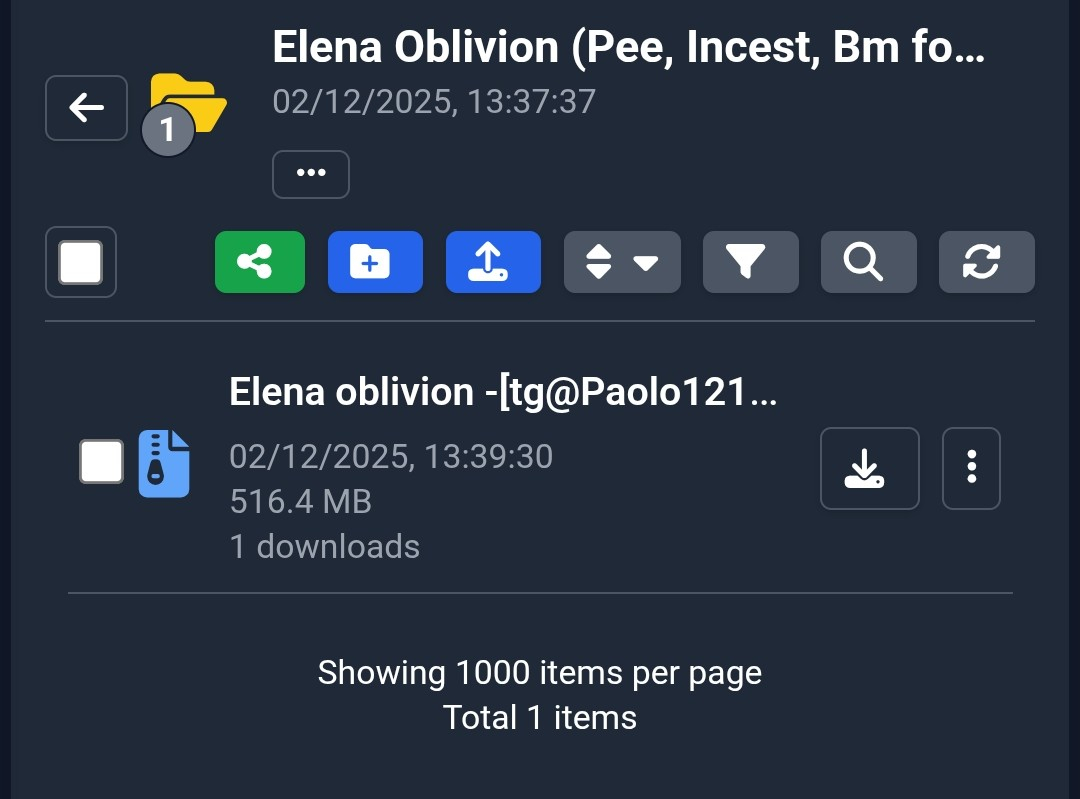
Task: Open the 'Elena oblivion' file name link
Action: point(503,392)
